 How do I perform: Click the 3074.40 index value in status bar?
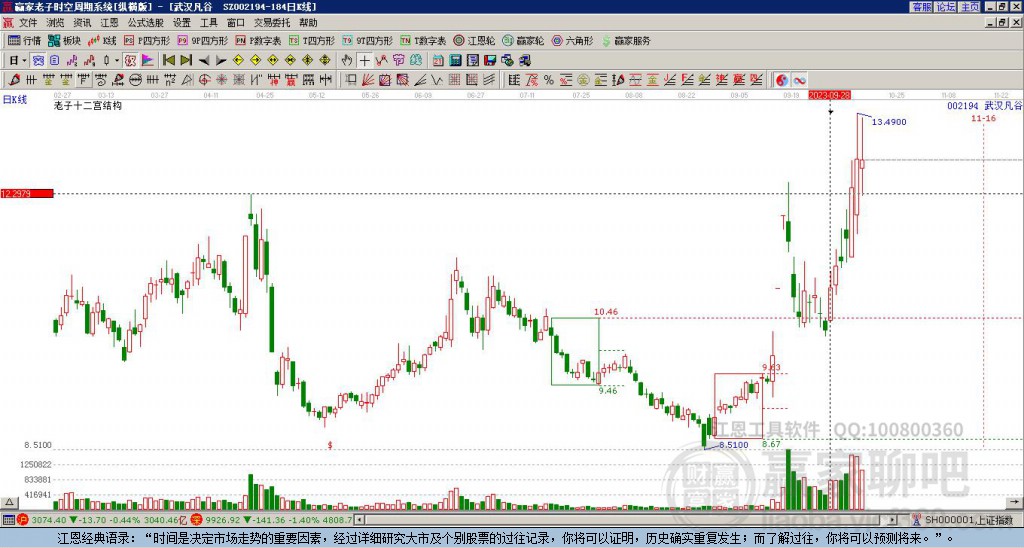click(48, 520)
